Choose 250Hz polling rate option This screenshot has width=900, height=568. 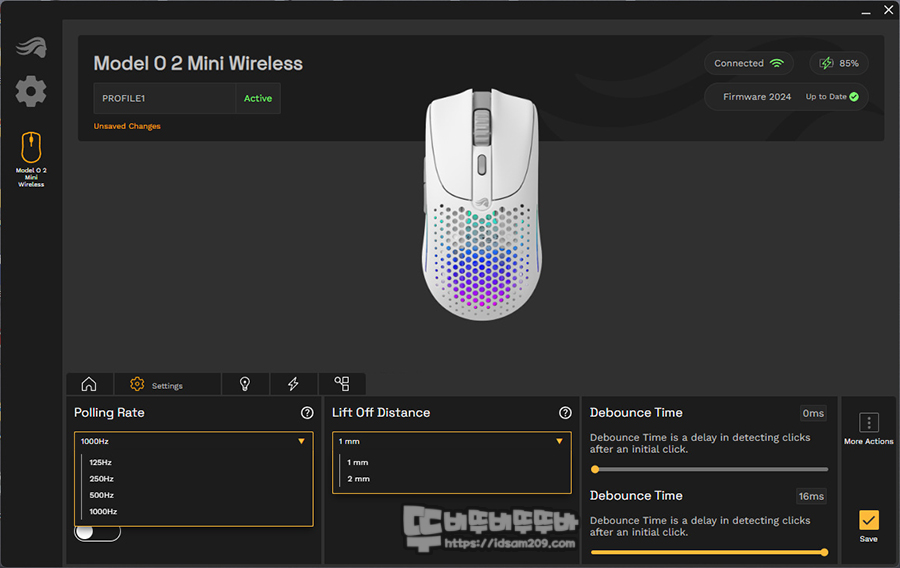(102, 478)
